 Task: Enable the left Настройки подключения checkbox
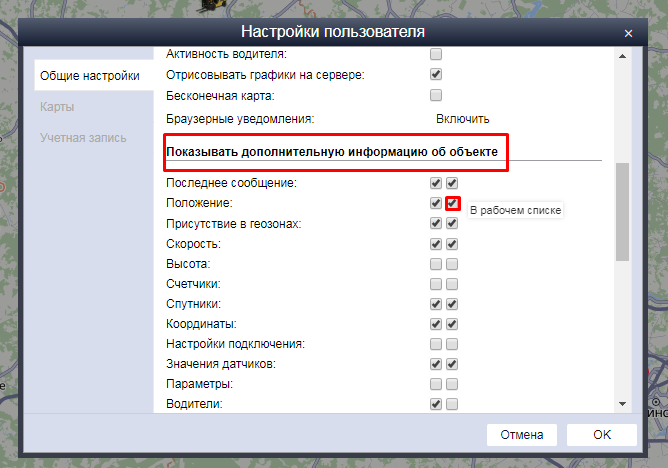pyautogui.click(x=436, y=344)
